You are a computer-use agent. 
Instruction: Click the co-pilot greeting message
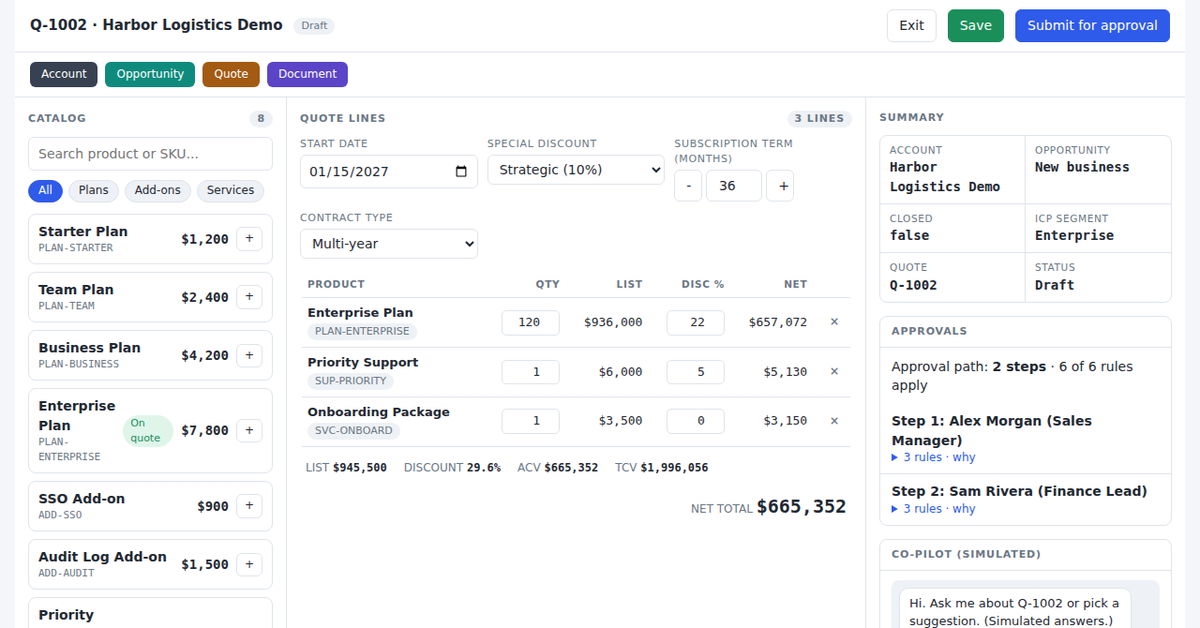[1015, 611]
